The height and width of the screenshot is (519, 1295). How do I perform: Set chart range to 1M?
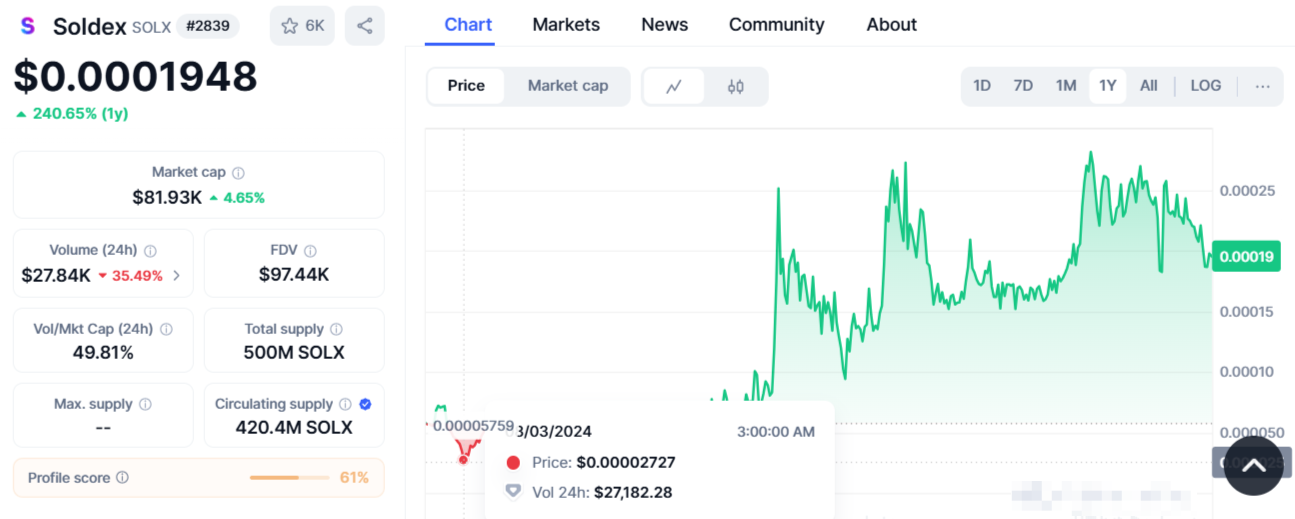(x=1066, y=86)
